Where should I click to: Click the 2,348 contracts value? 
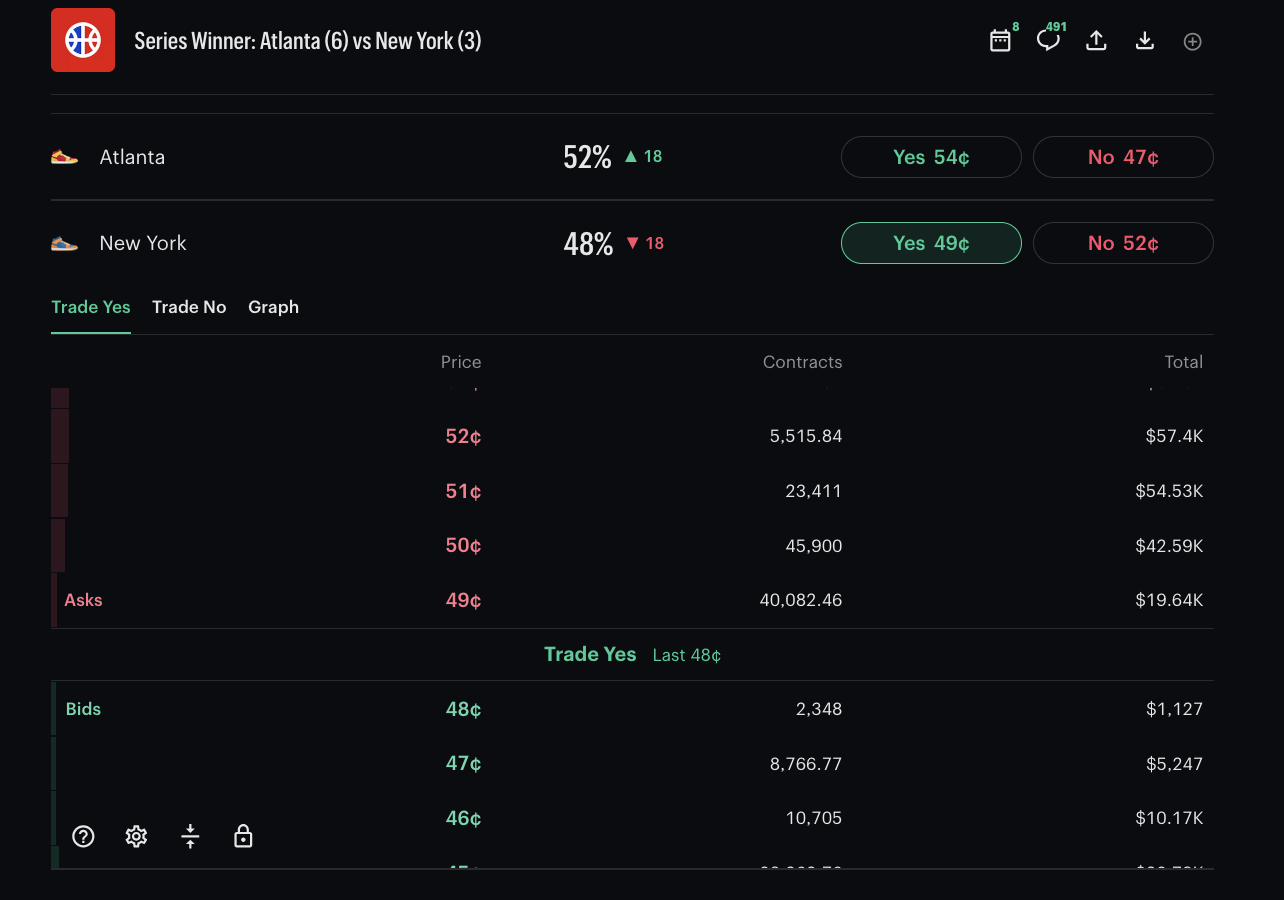click(x=819, y=709)
